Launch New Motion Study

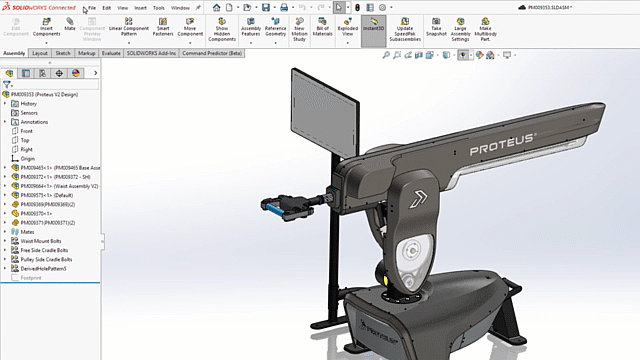pyautogui.click(x=299, y=29)
